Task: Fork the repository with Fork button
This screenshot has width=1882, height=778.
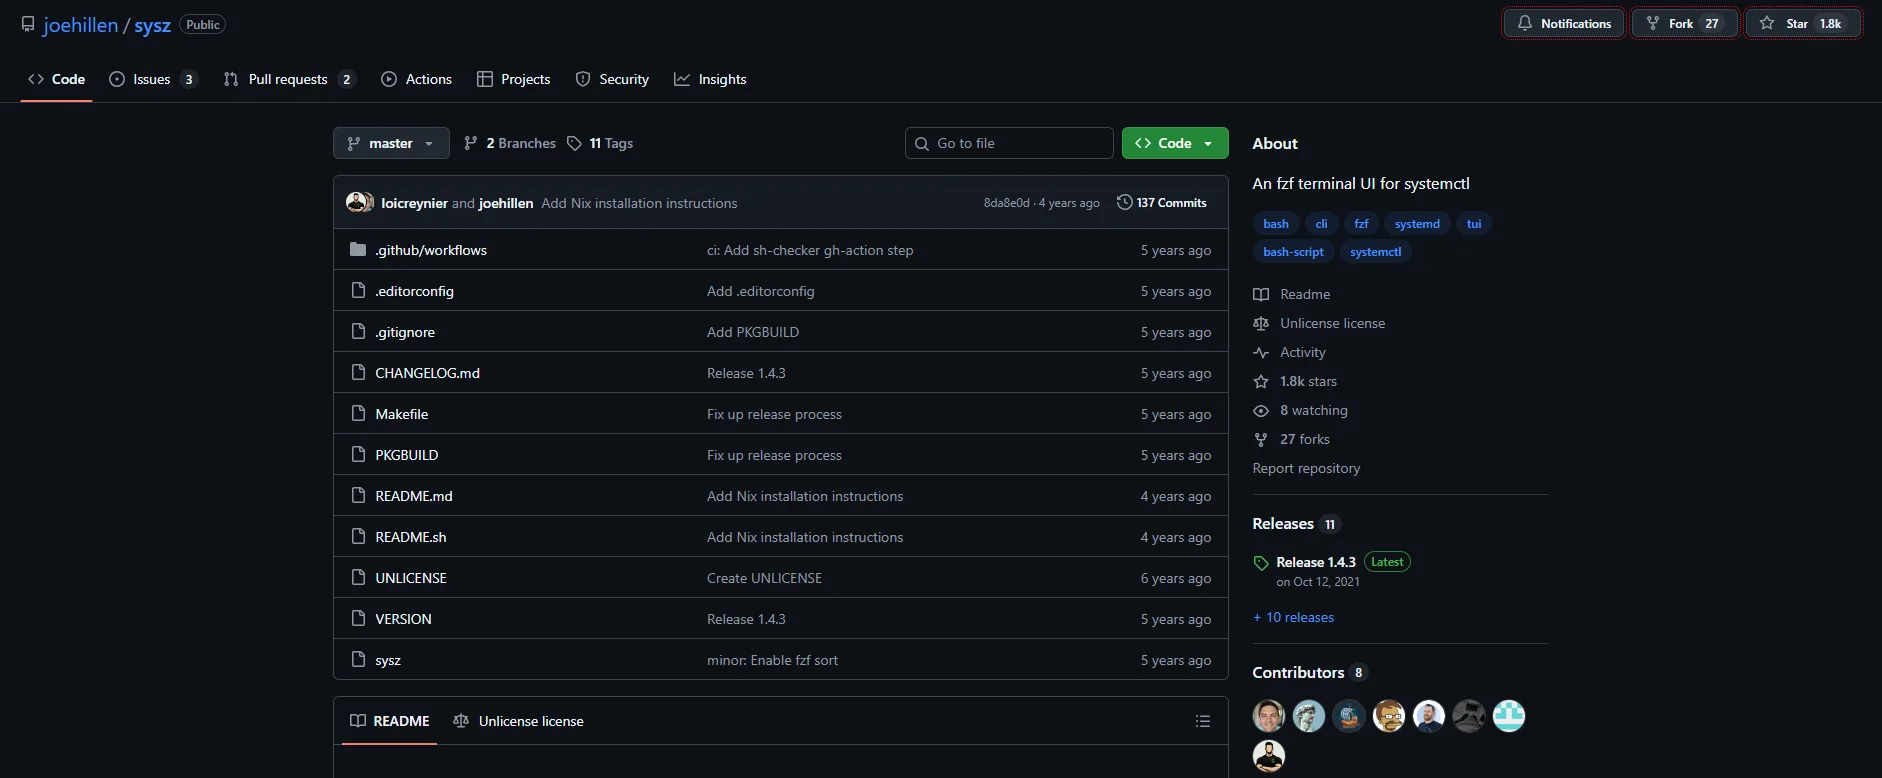Action: coord(1684,23)
